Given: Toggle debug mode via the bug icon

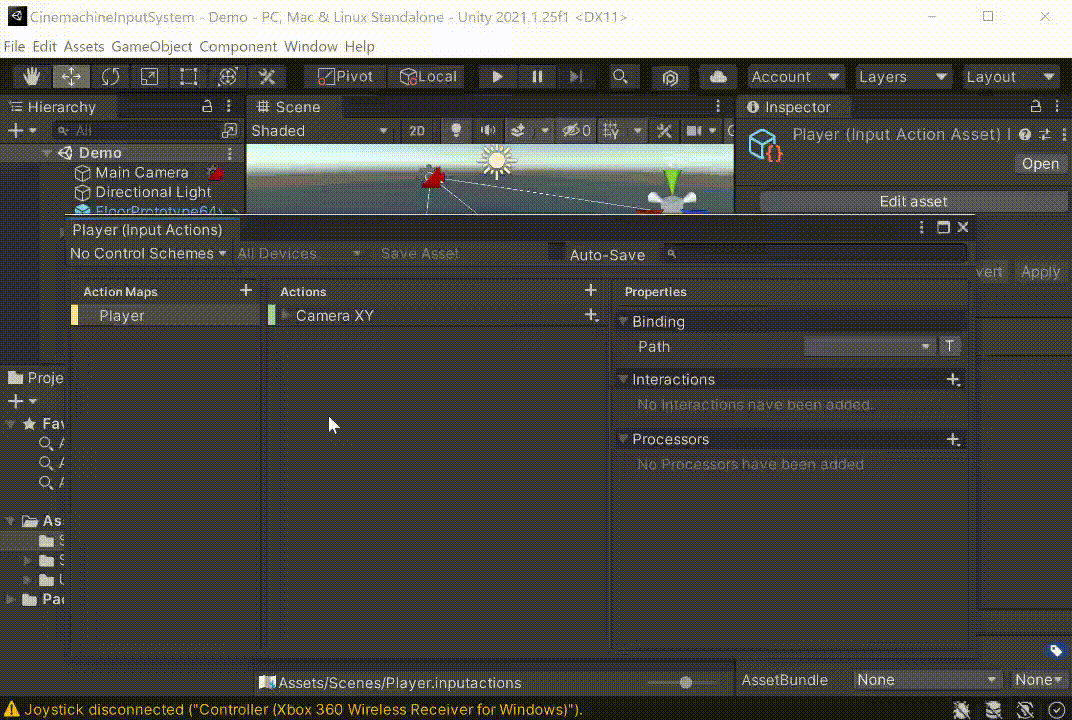Looking at the screenshot, I should point(961,710).
